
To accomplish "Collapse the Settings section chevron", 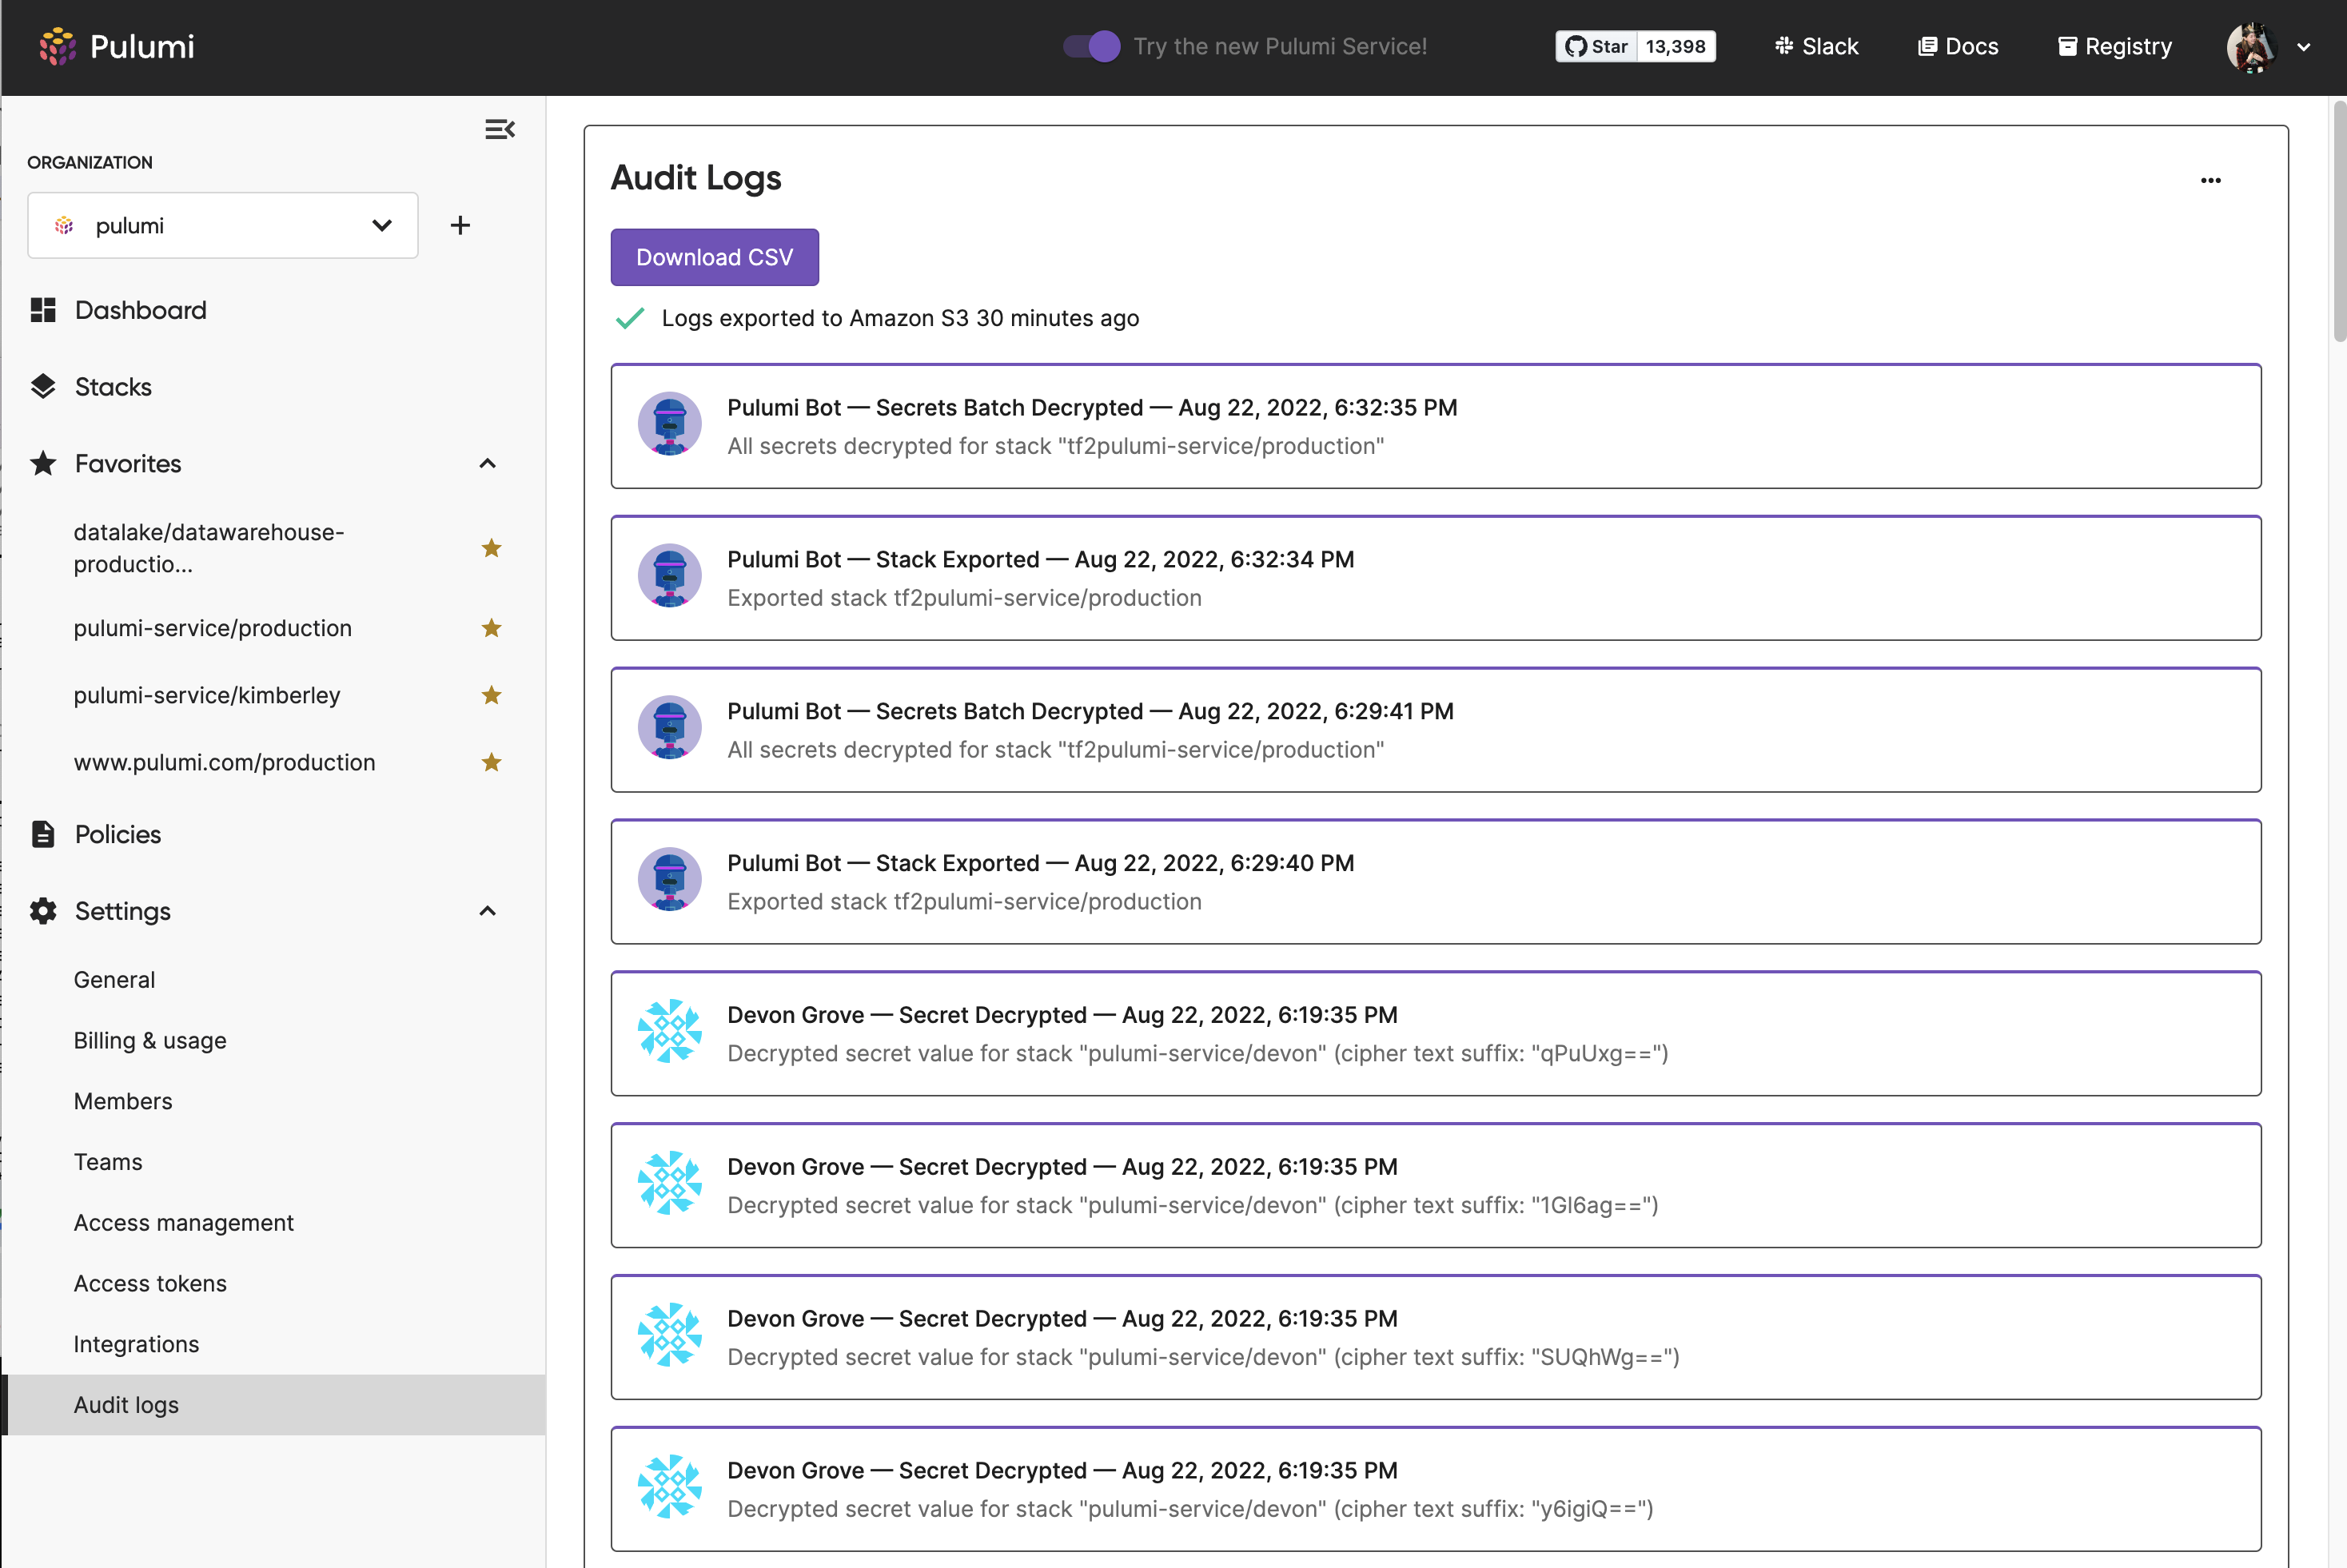I will click(x=488, y=911).
